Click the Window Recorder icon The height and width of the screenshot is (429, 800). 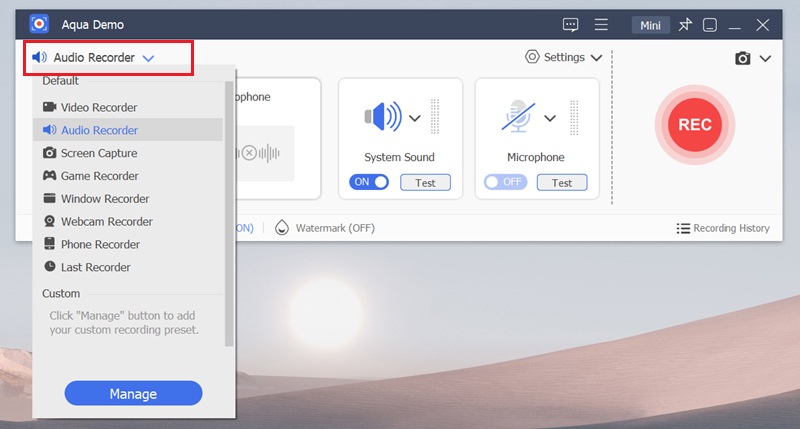[x=49, y=198]
